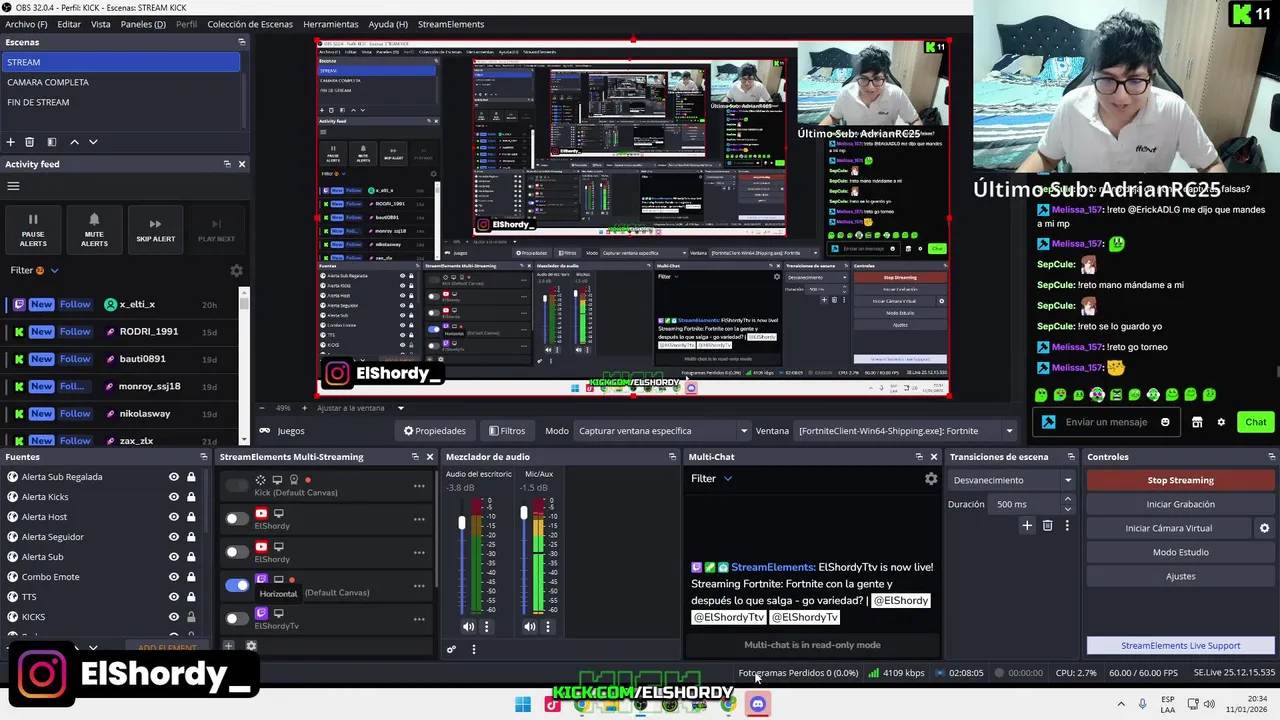Image resolution: width=1280 pixels, height=720 pixels.
Task: Open StreamElements Live Support
Action: pyautogui.click(x=1180, y=646)
